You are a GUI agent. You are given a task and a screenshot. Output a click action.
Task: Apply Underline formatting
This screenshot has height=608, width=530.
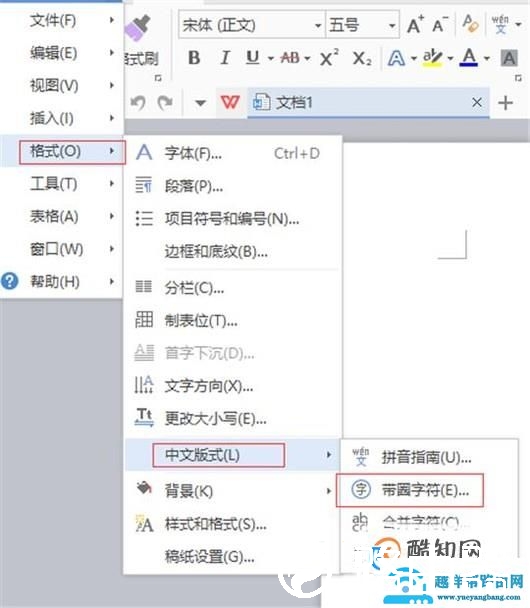click(x=253, y=58)
